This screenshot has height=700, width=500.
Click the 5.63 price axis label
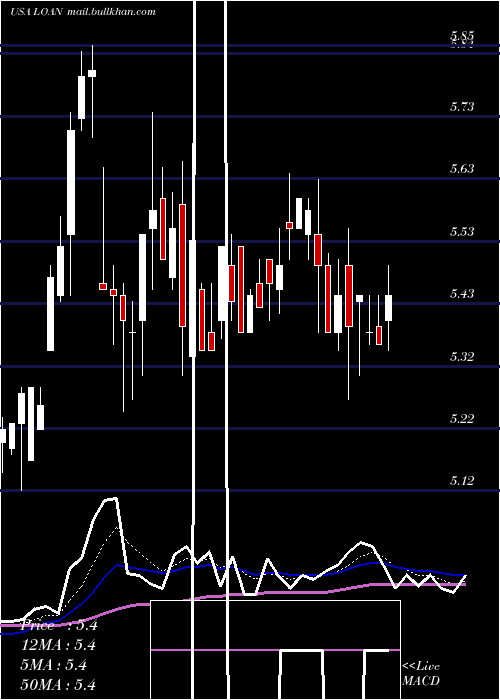pyautogui.click(x=462, y=169)
